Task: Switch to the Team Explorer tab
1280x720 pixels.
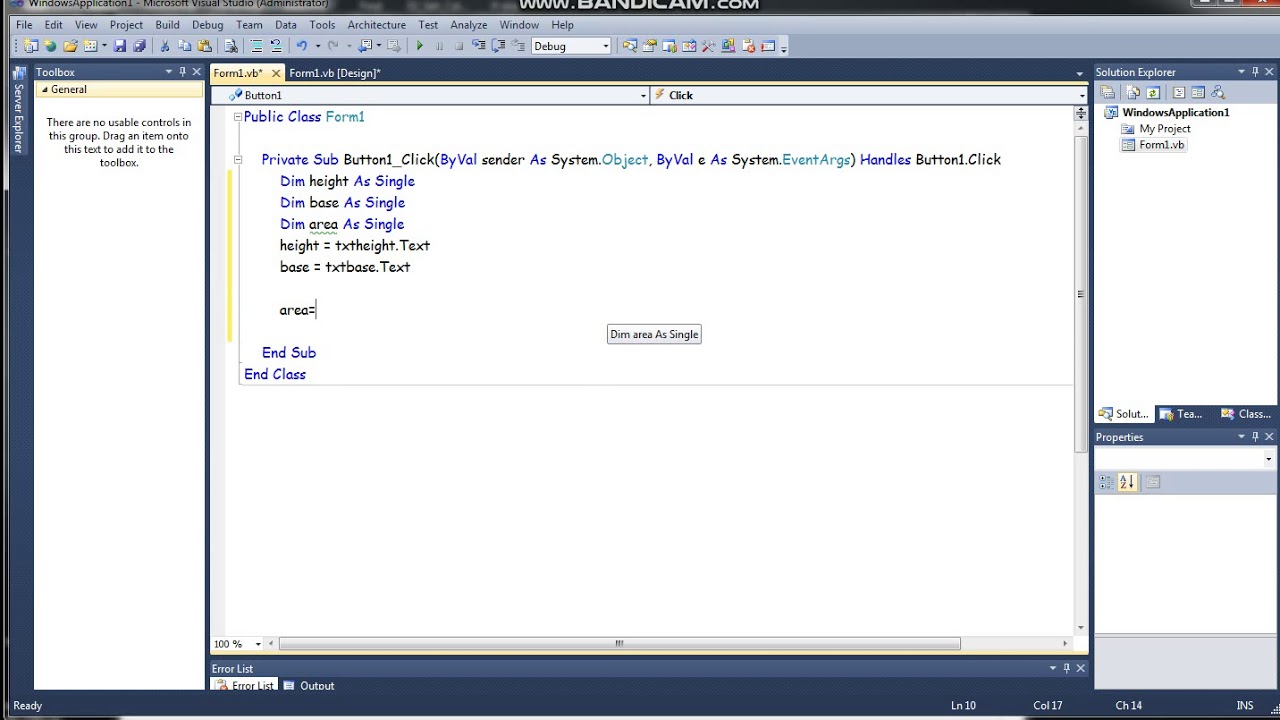Action: tap(1182, 414)
